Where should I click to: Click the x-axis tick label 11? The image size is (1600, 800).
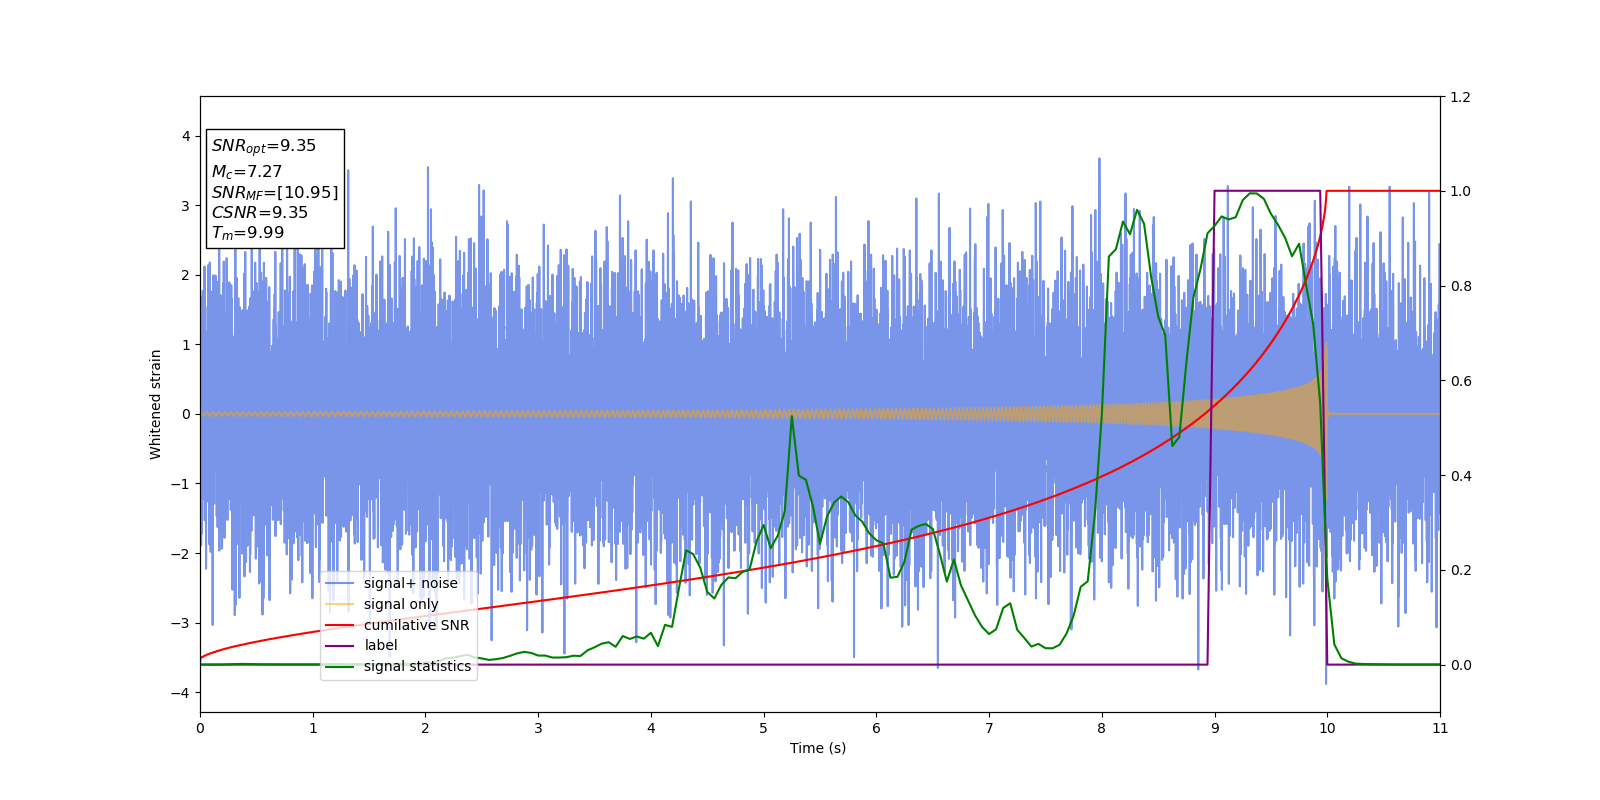coord(1440,728)
